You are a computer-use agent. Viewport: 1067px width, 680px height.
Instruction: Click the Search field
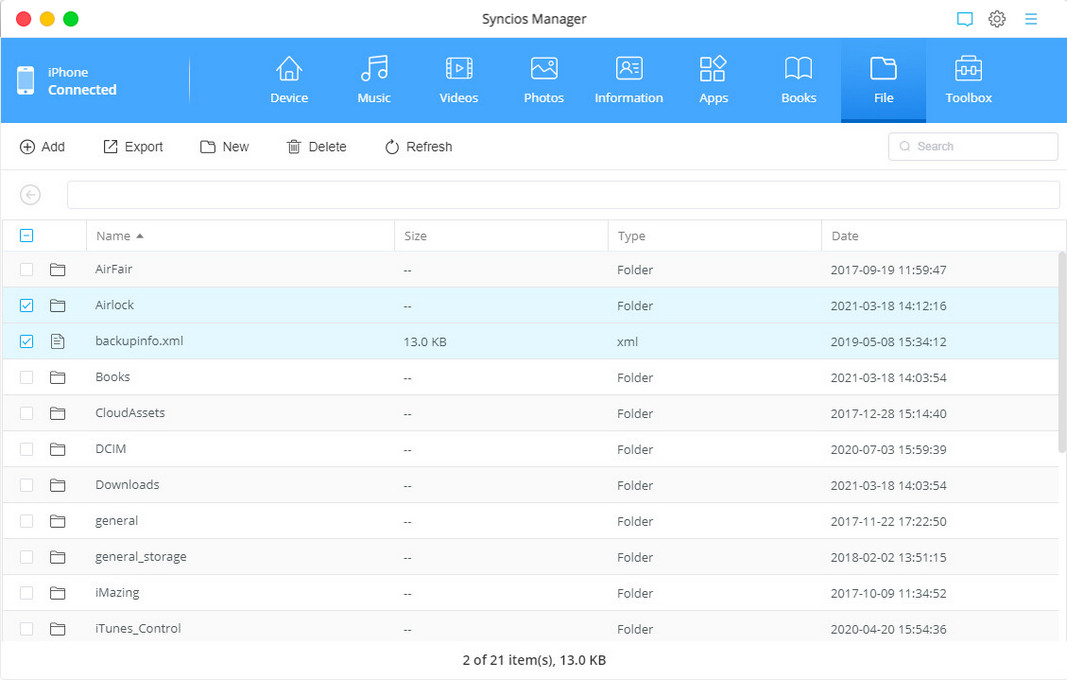click(x=973, y=146)
